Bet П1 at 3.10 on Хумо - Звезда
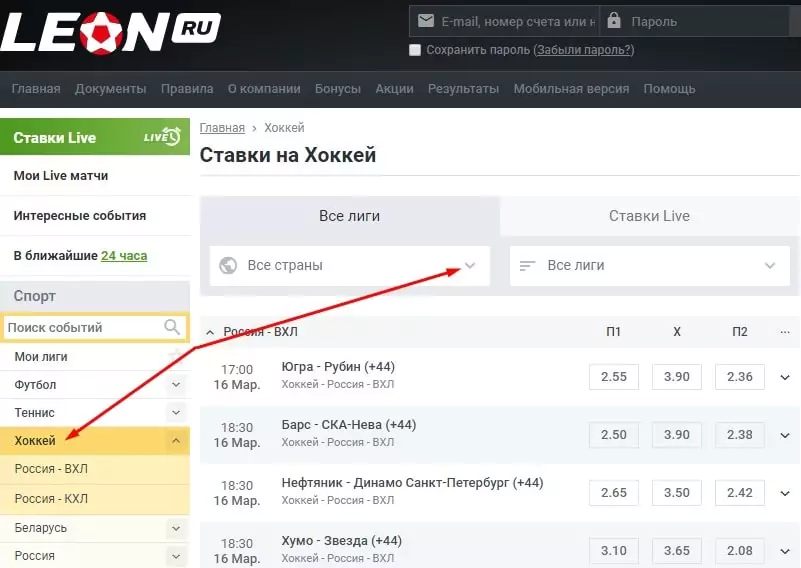The image size is (801, 568). coord(614,551)
